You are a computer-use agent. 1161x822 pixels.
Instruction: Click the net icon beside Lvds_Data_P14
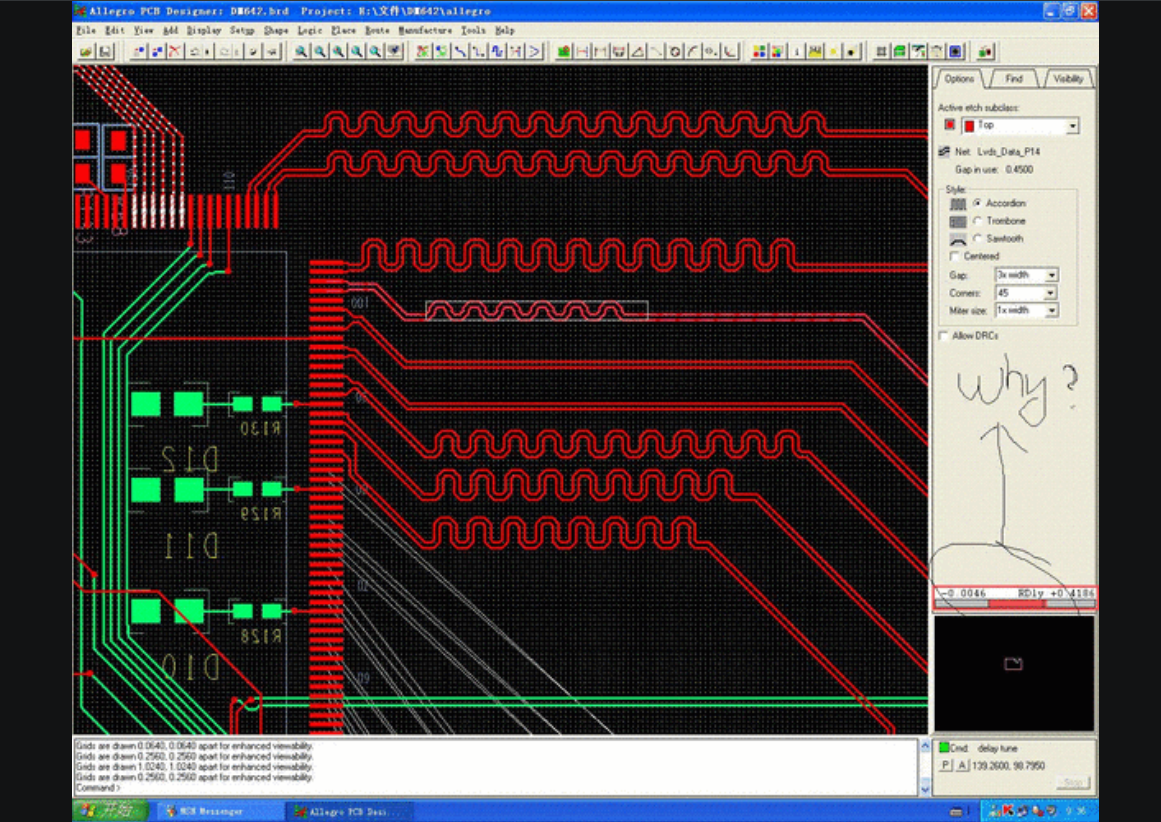[944, 152]
